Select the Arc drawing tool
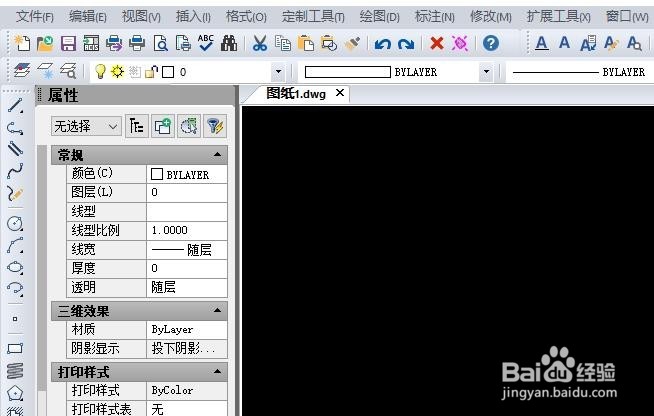654x416 pixels. (15, 246)
